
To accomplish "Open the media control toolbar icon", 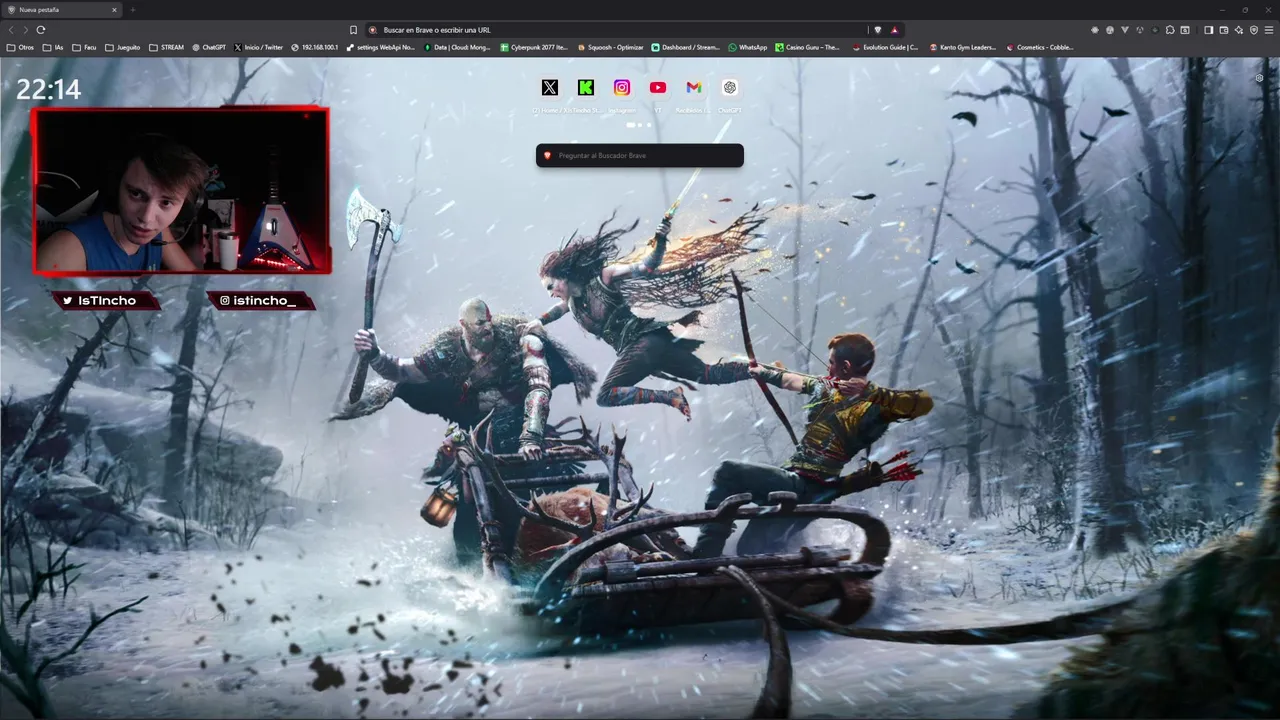I will pyautogui.click(x=1185, y=30).
